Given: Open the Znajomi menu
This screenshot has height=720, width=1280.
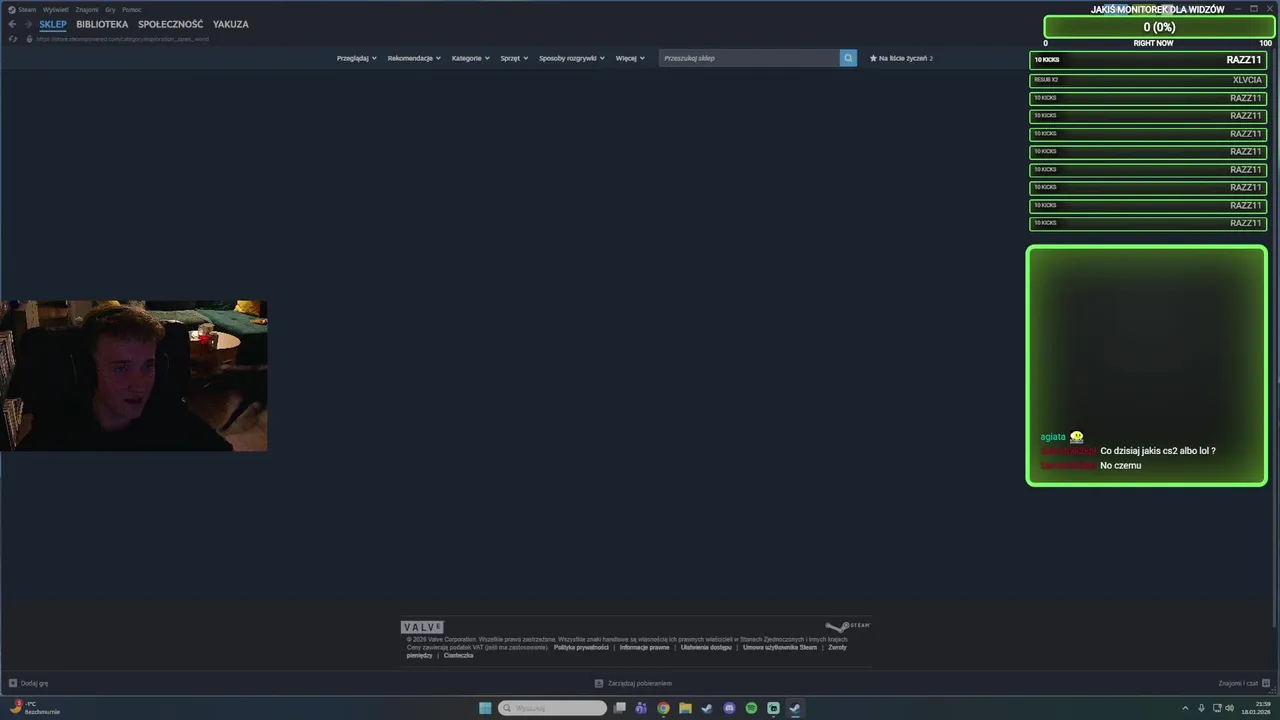Looking at the screenshot, I should (x=87, y=9).
